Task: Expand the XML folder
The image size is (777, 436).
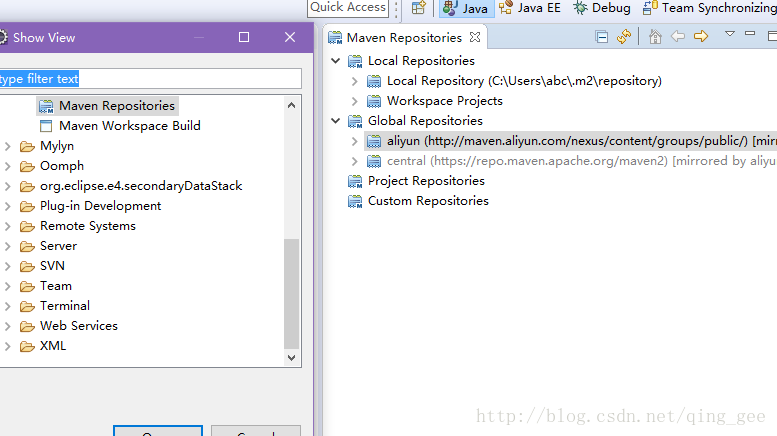Action: 7,346
